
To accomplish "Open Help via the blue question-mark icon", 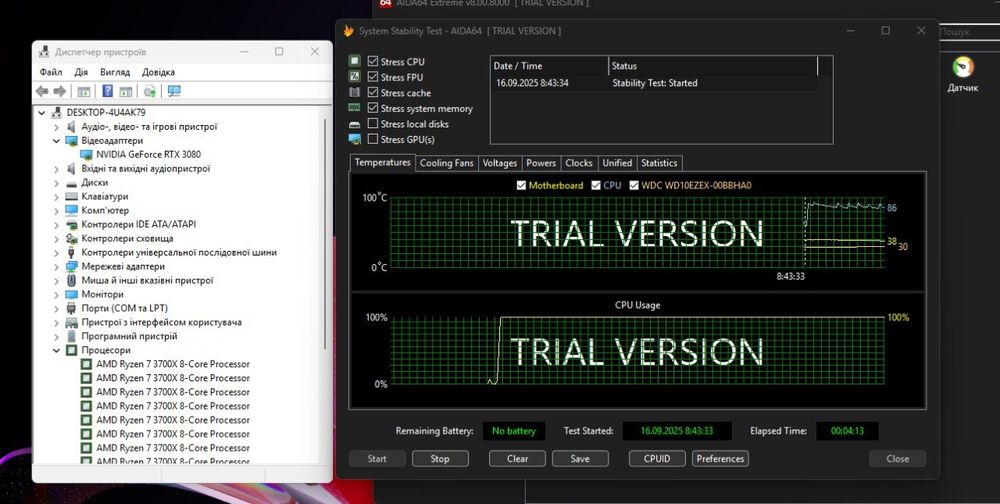I will click(x=108, y=91).
